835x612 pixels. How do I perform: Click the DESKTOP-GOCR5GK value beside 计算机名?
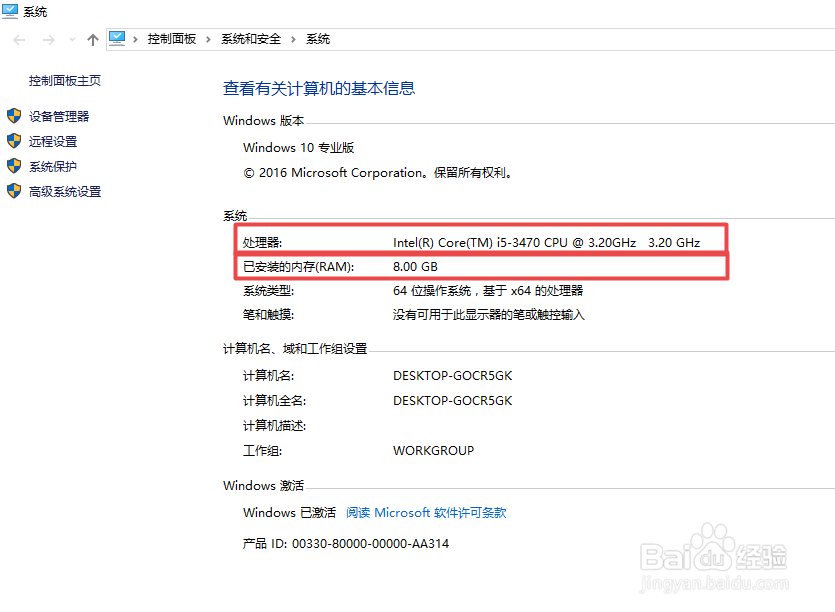453,376
